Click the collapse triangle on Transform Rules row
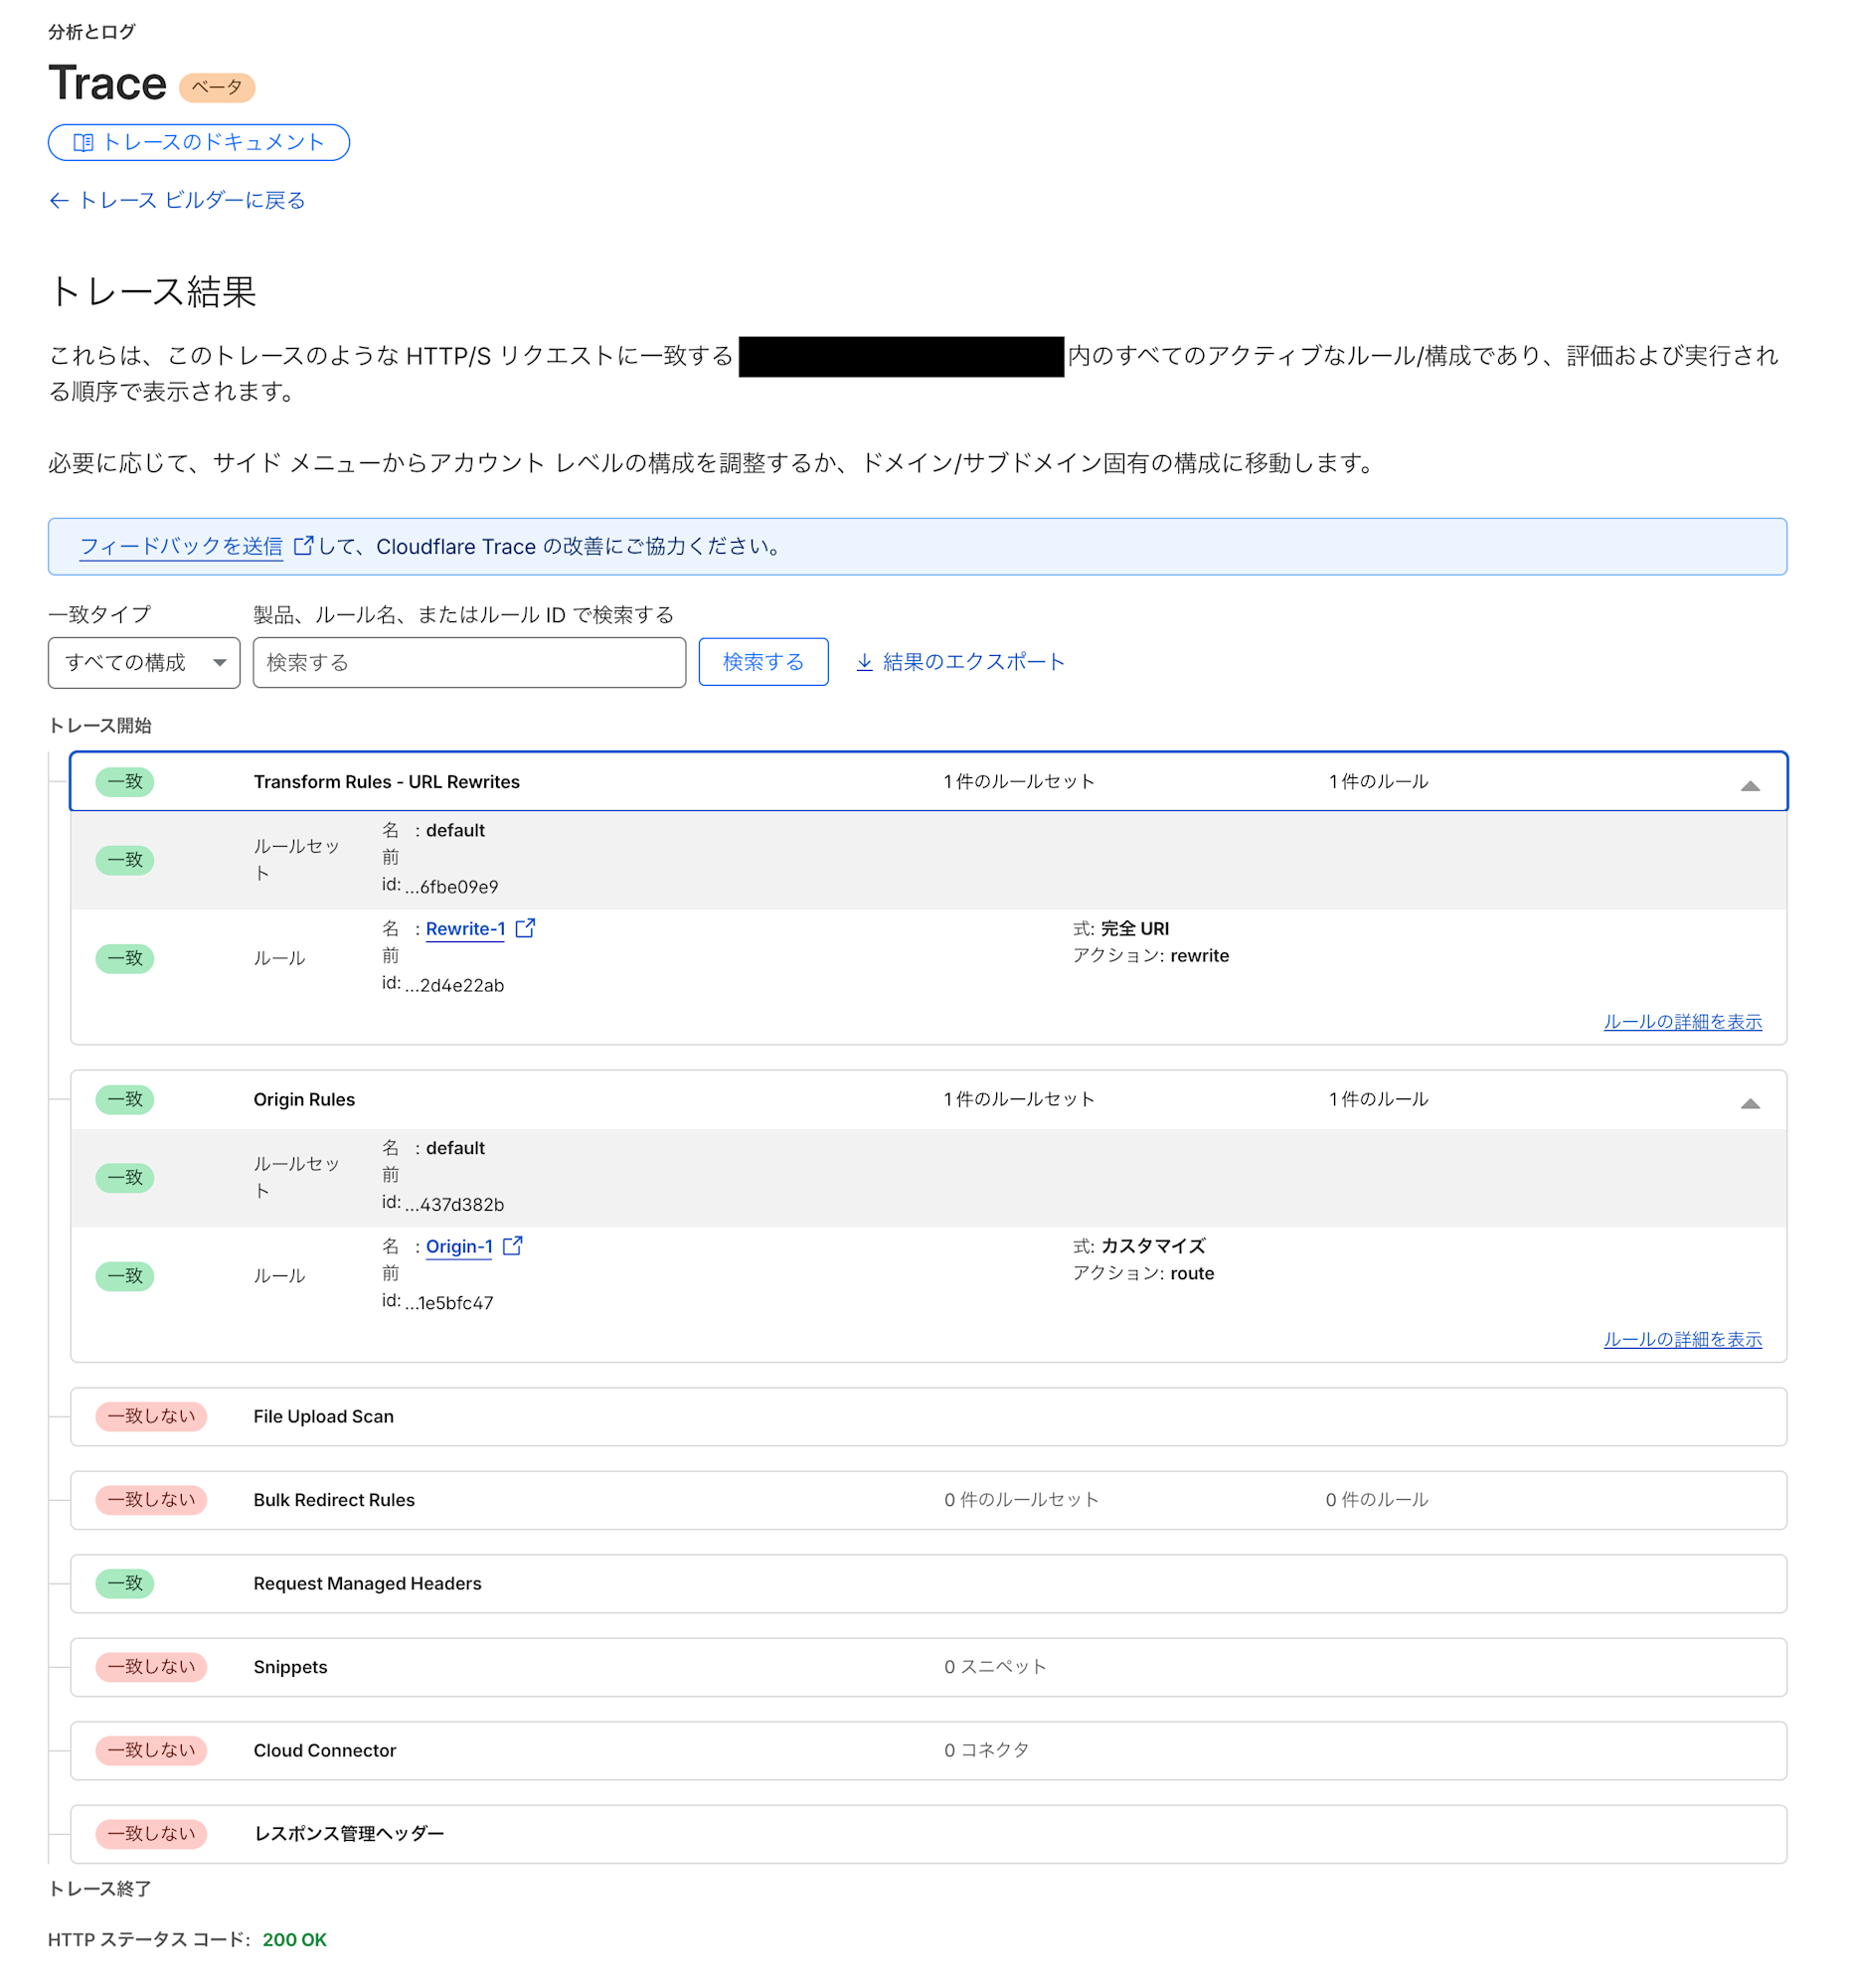Screen dimensions: 1855x1988 [x=1750, y=787]
